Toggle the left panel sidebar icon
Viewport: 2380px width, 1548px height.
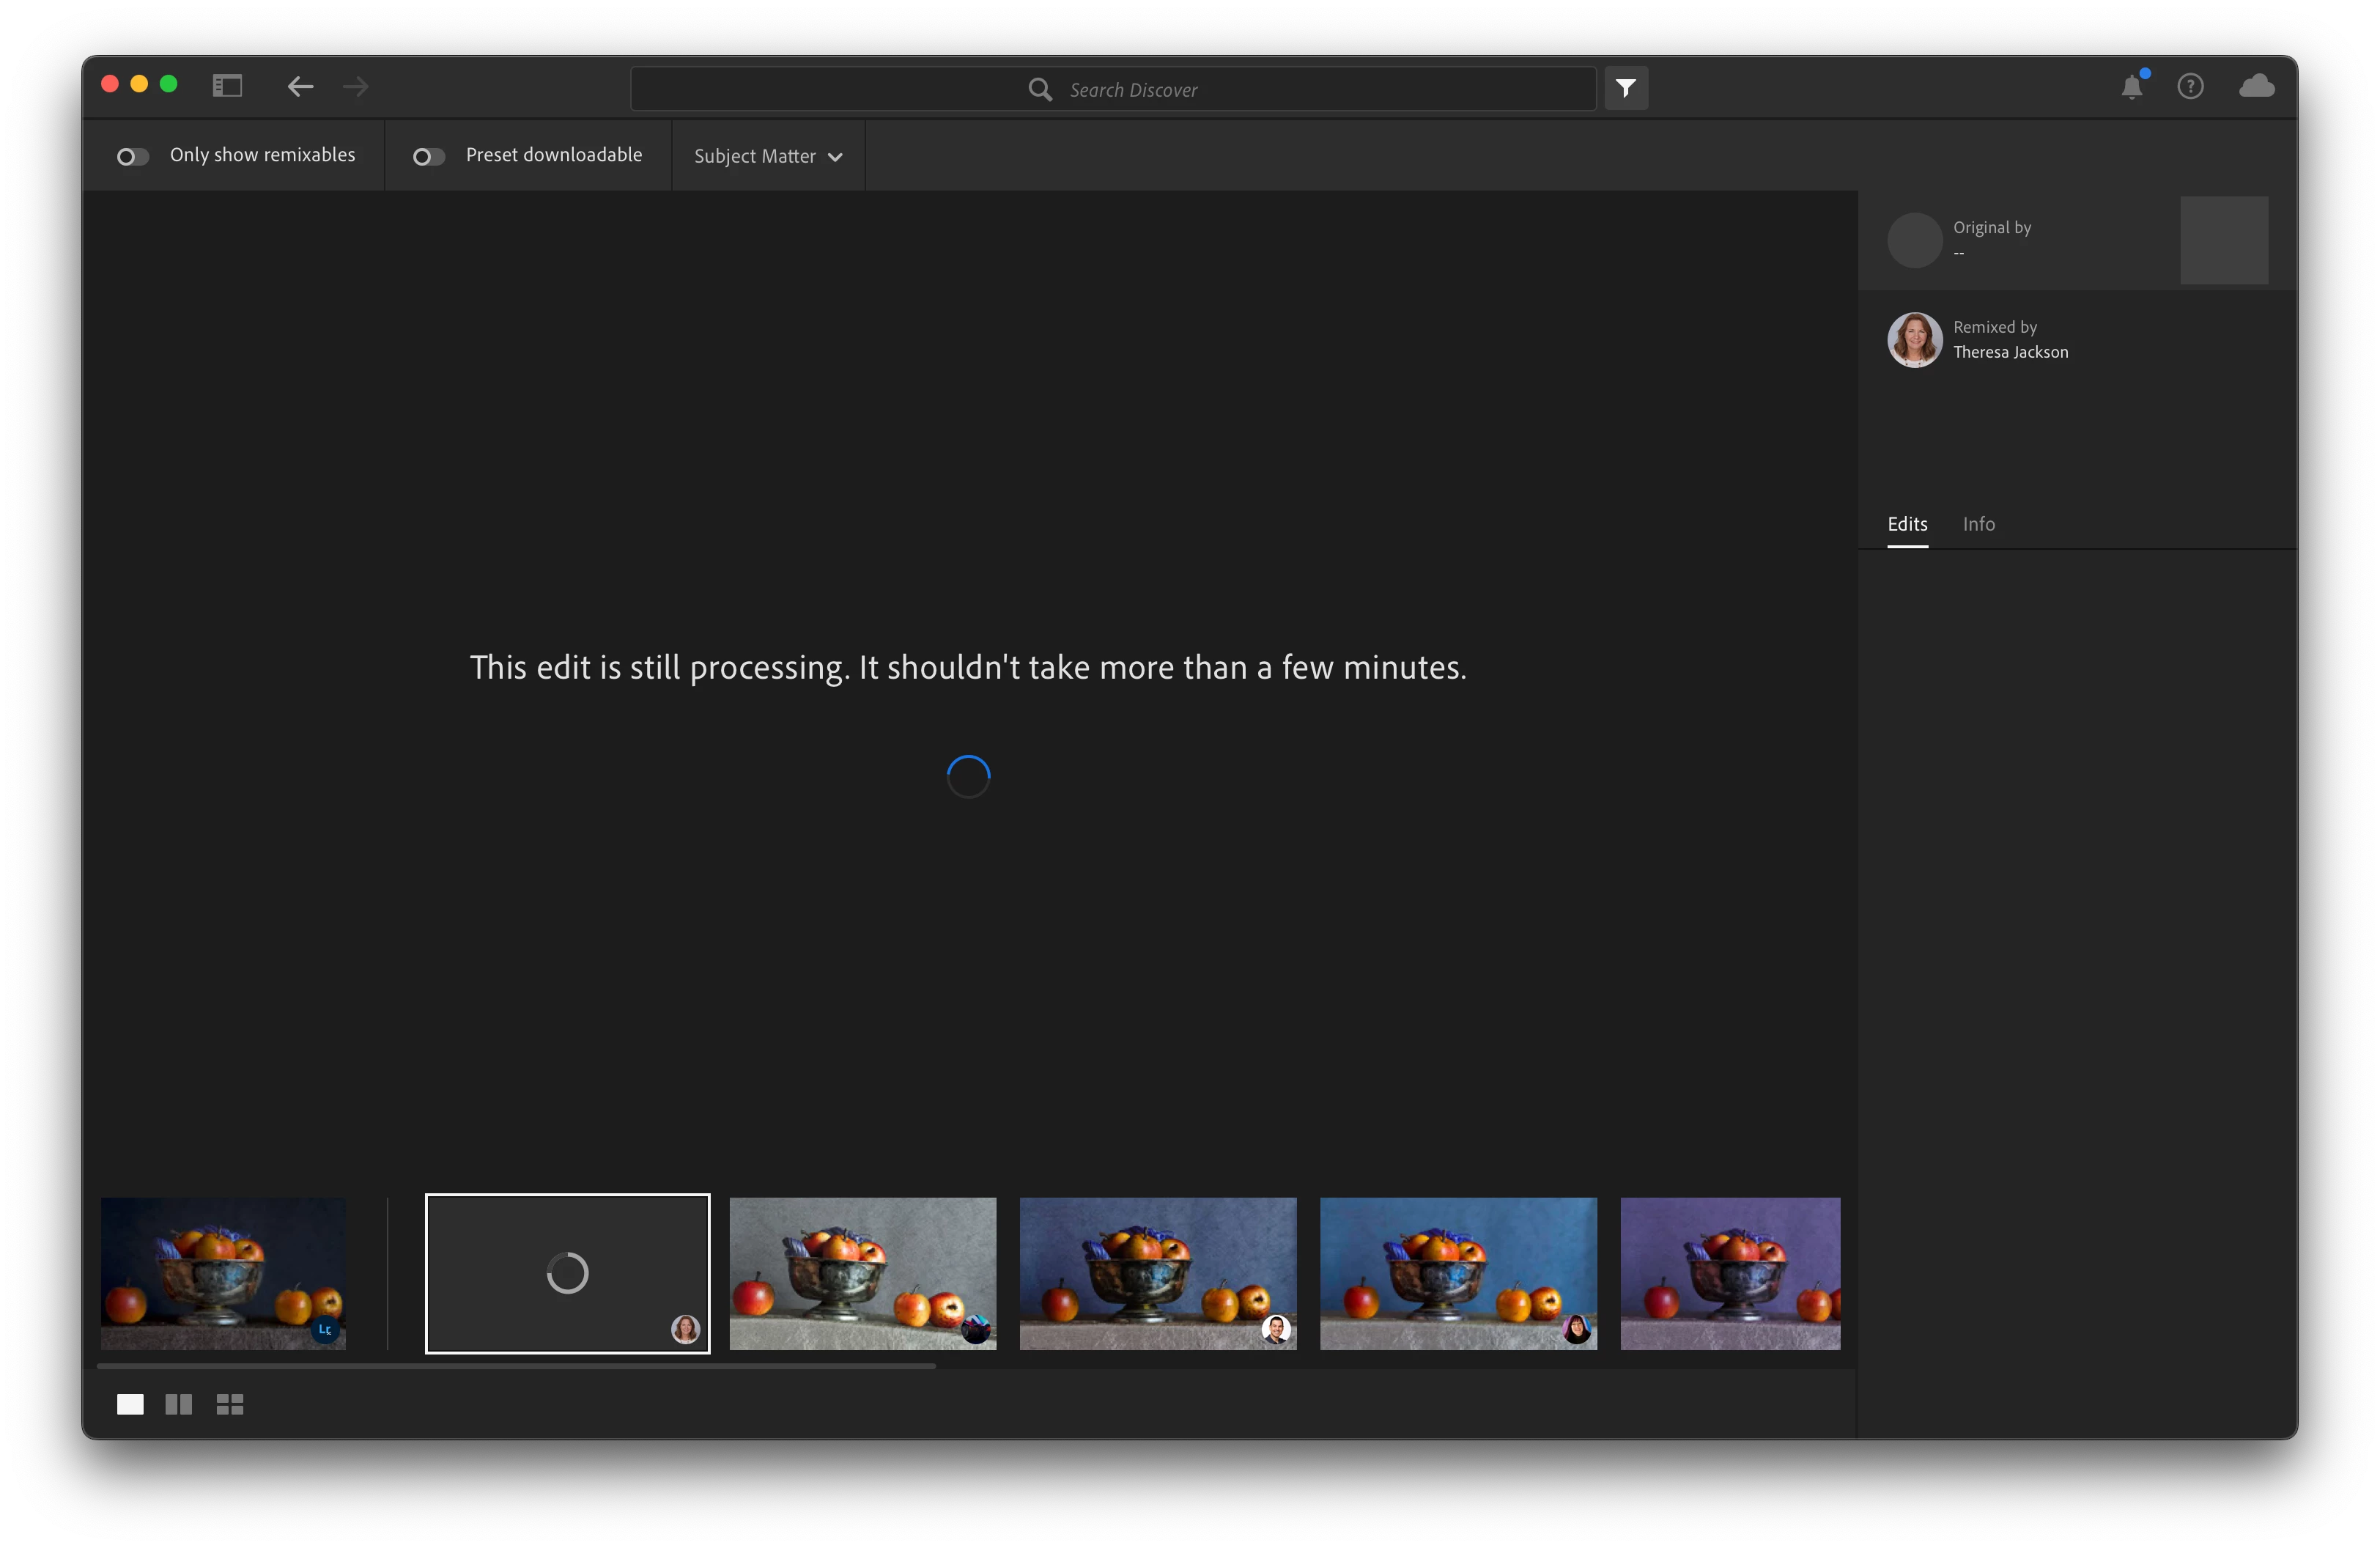[x=227, y=86]
